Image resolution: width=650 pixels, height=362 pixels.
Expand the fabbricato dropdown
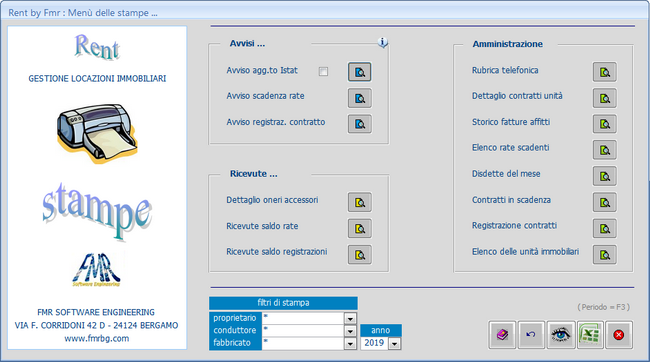pos(350,344)
